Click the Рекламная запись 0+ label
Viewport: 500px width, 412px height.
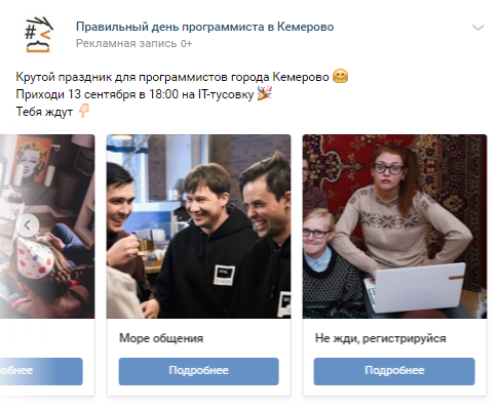(134, 43)
